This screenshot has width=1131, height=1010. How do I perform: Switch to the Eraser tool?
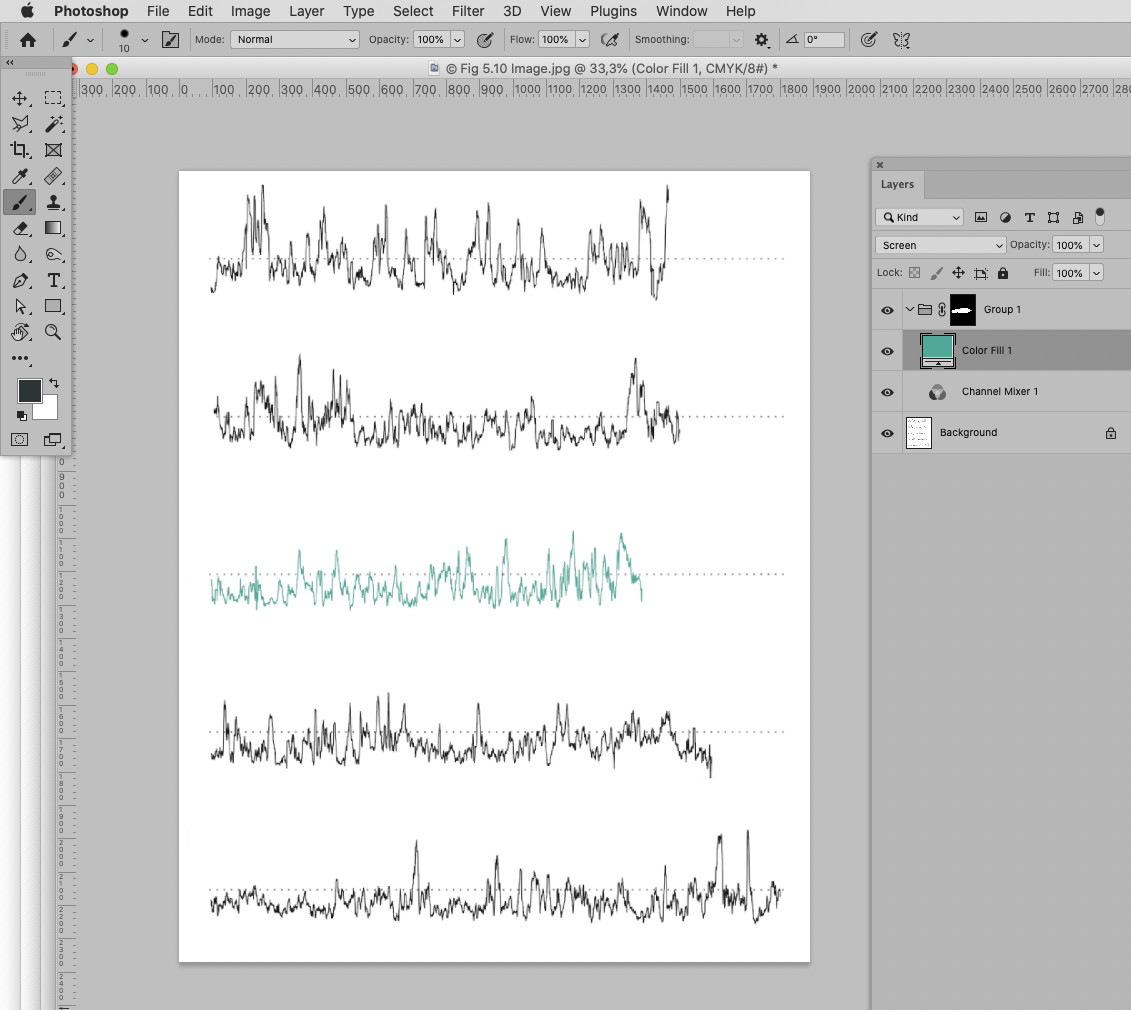(x=21, y=228)
